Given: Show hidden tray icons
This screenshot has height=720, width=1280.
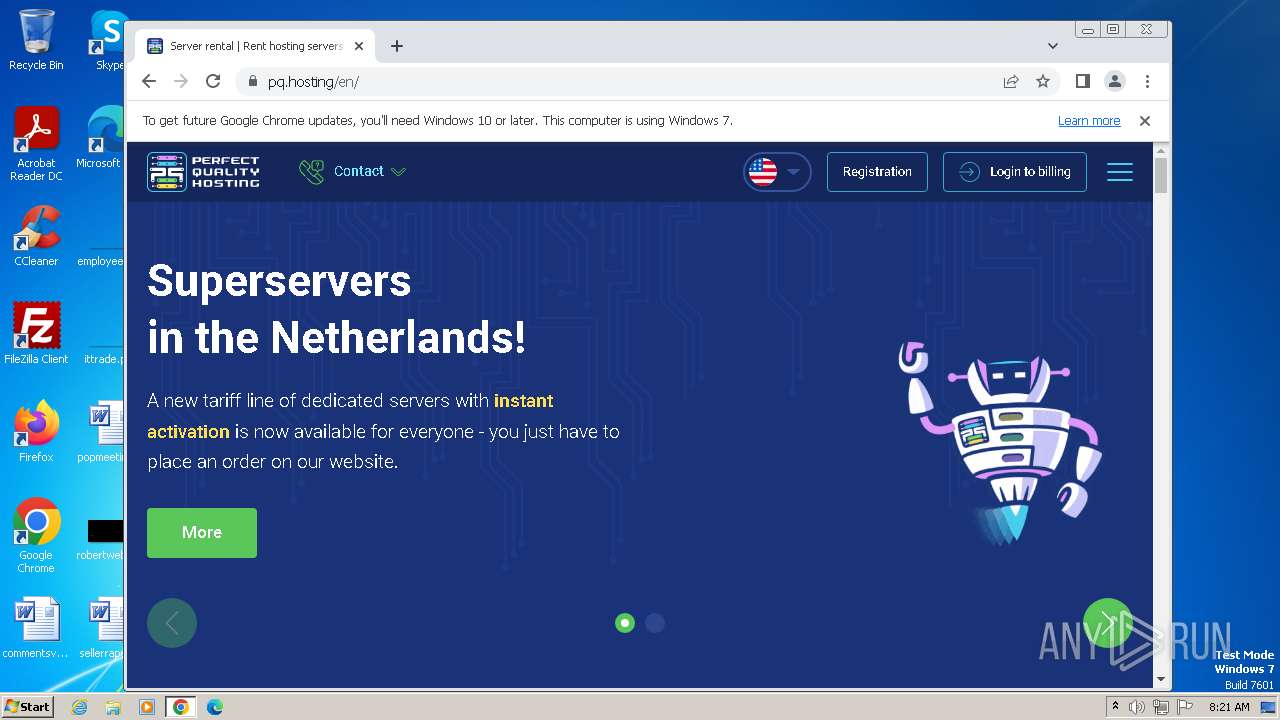Looking at the screenshot, I should pos(1116,707).
